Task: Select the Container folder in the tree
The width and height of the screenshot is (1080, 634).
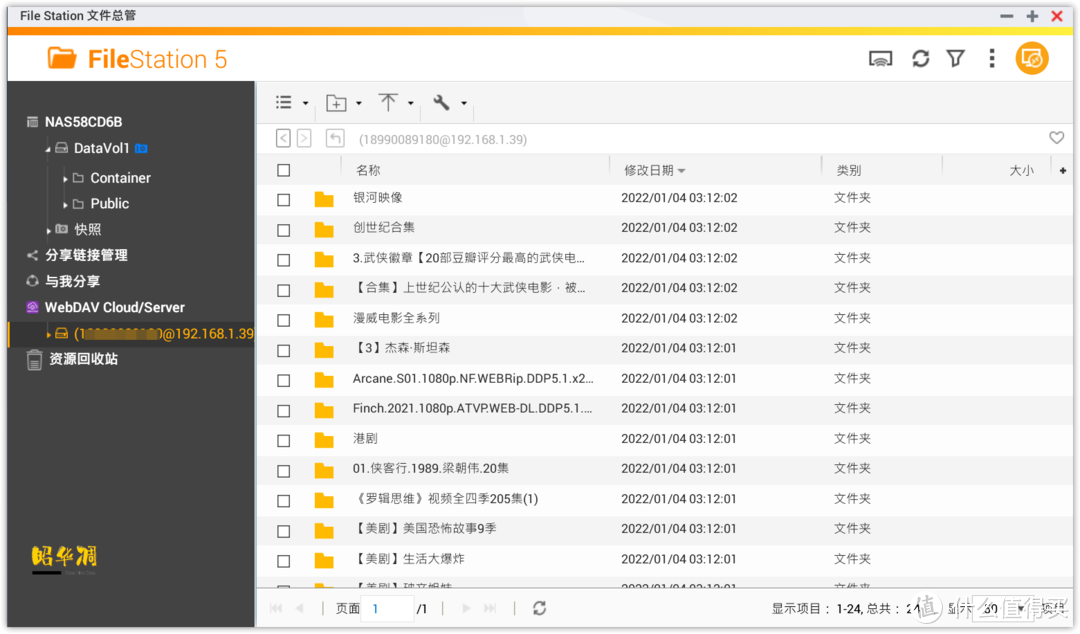Action: pos(120,178)
